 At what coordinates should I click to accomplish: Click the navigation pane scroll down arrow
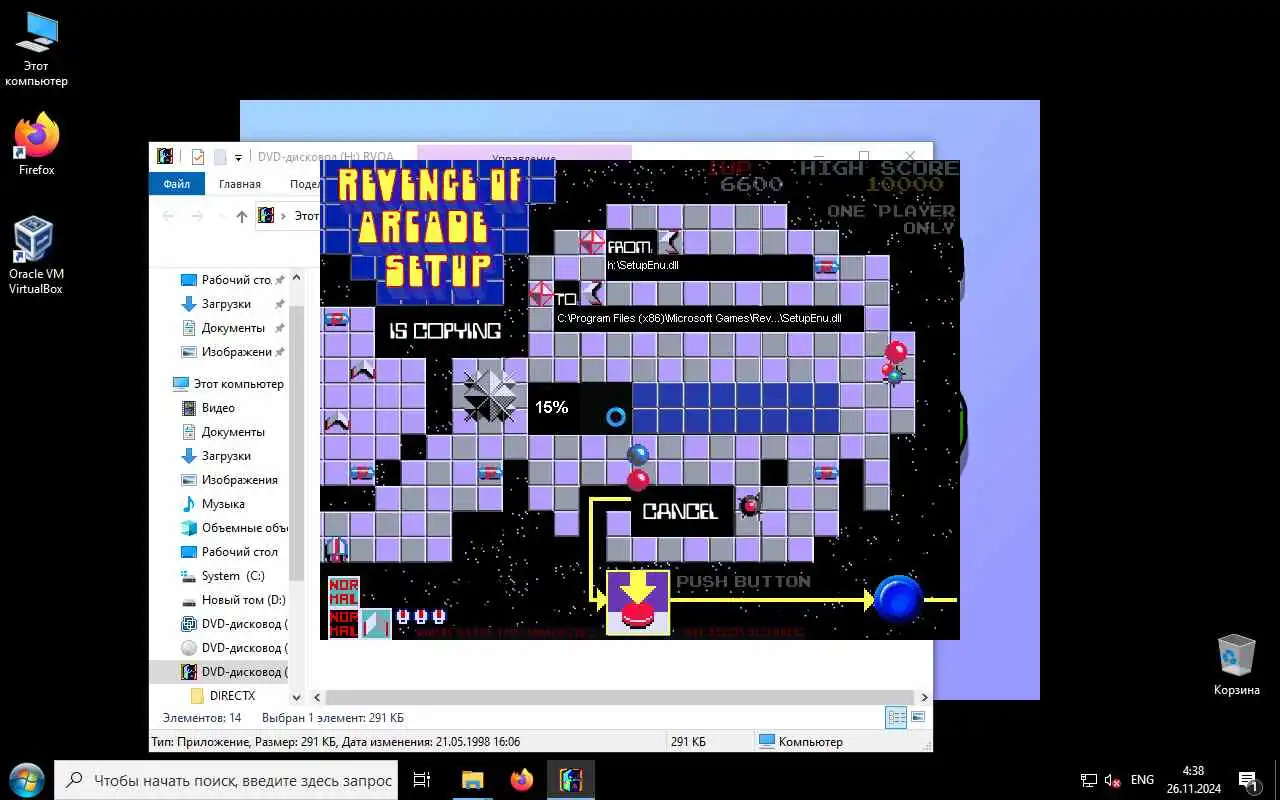[296, 697]
